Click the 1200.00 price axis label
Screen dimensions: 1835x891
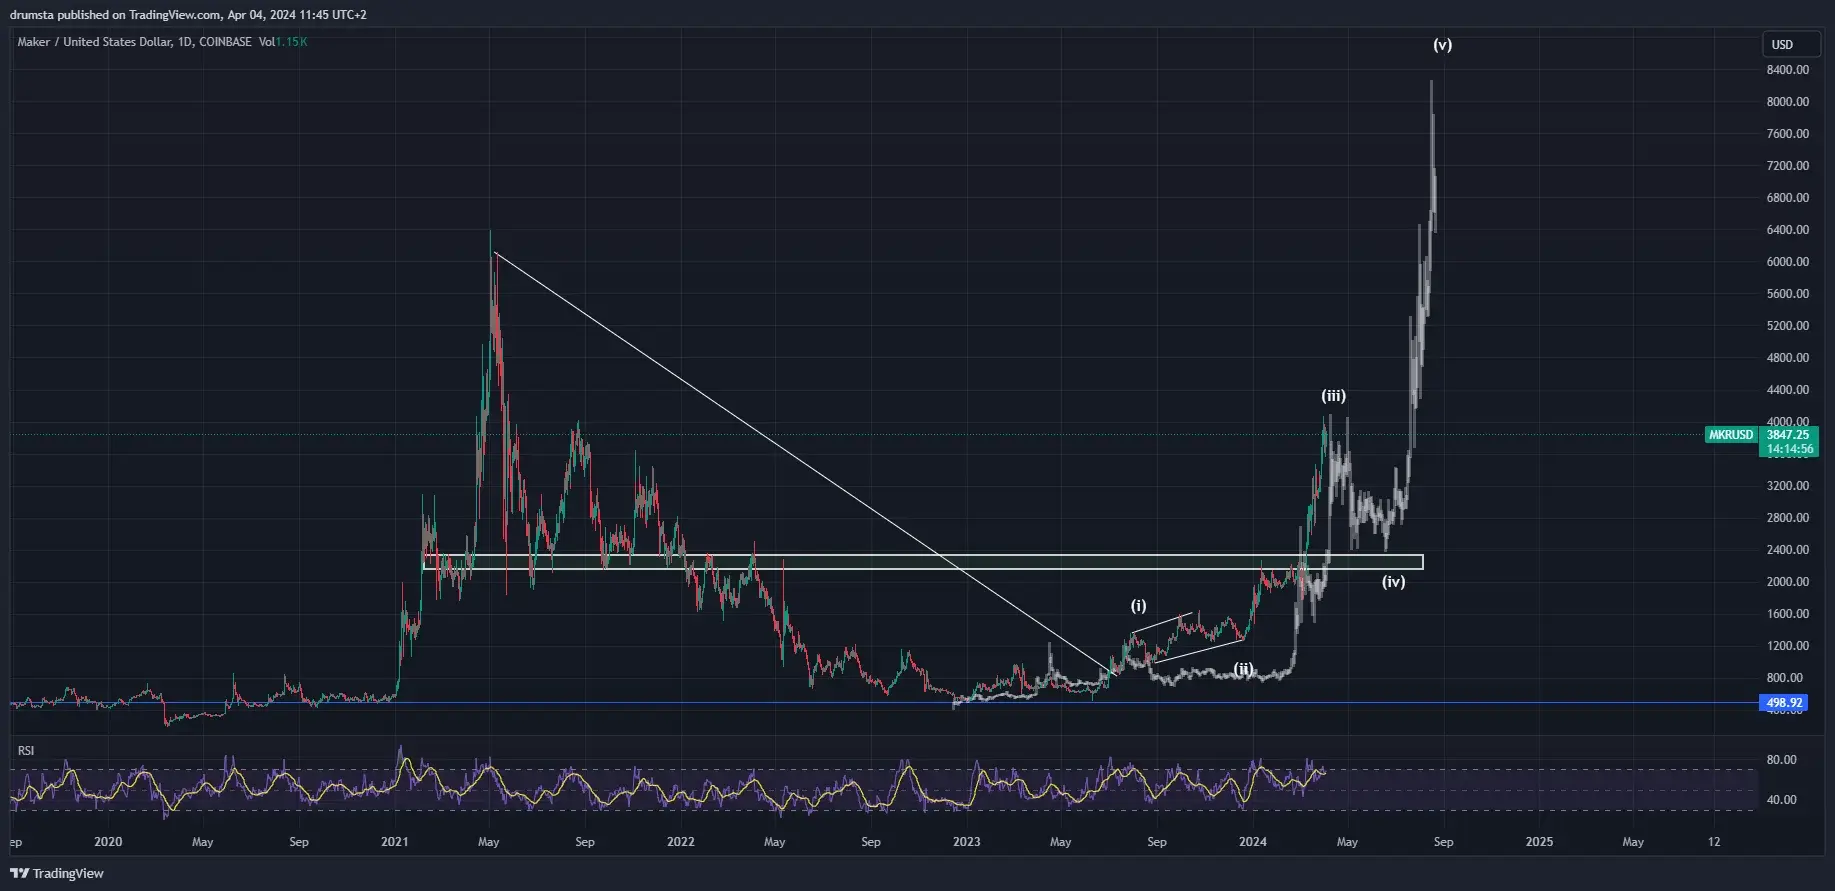[1787, 646]
